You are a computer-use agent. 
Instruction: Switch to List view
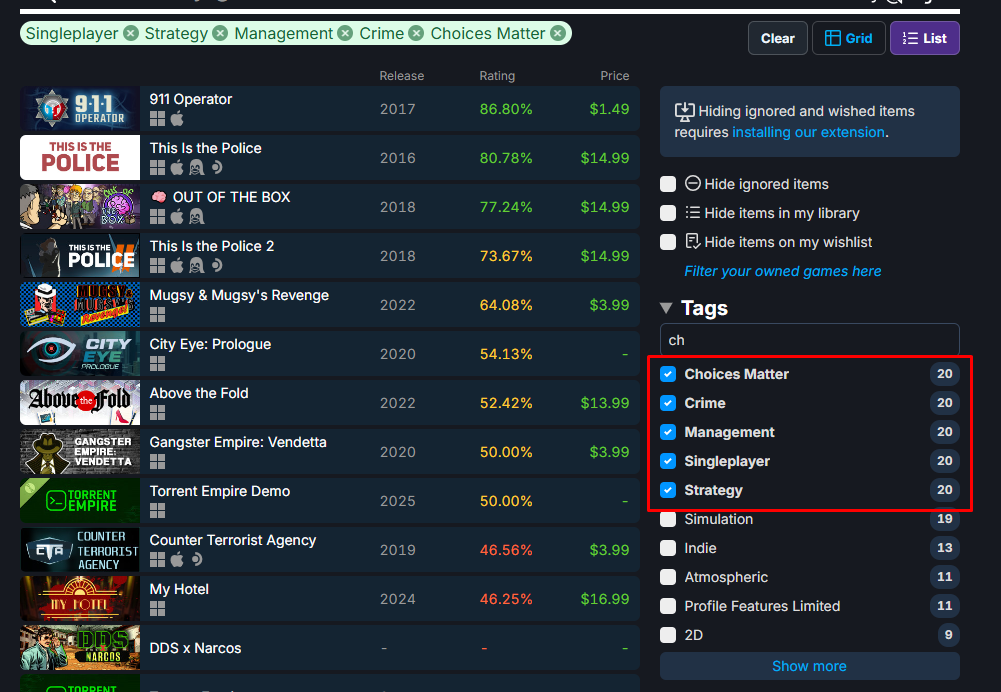(x=924, y=38)
